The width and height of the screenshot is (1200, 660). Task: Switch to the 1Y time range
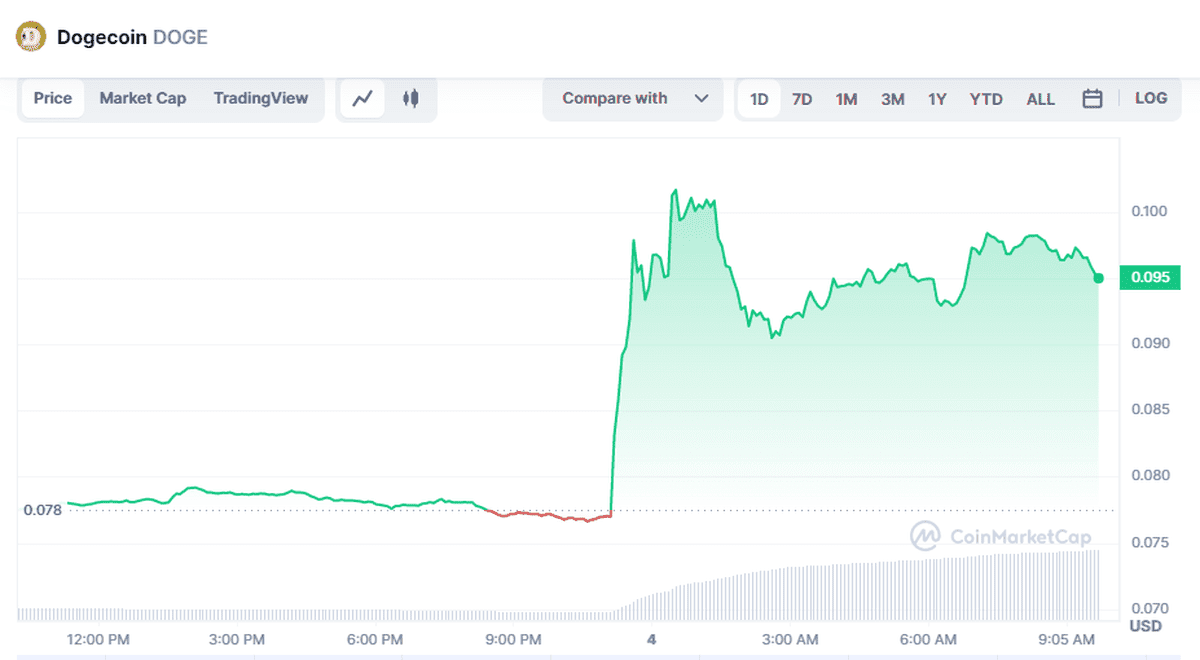coord(940,98)
